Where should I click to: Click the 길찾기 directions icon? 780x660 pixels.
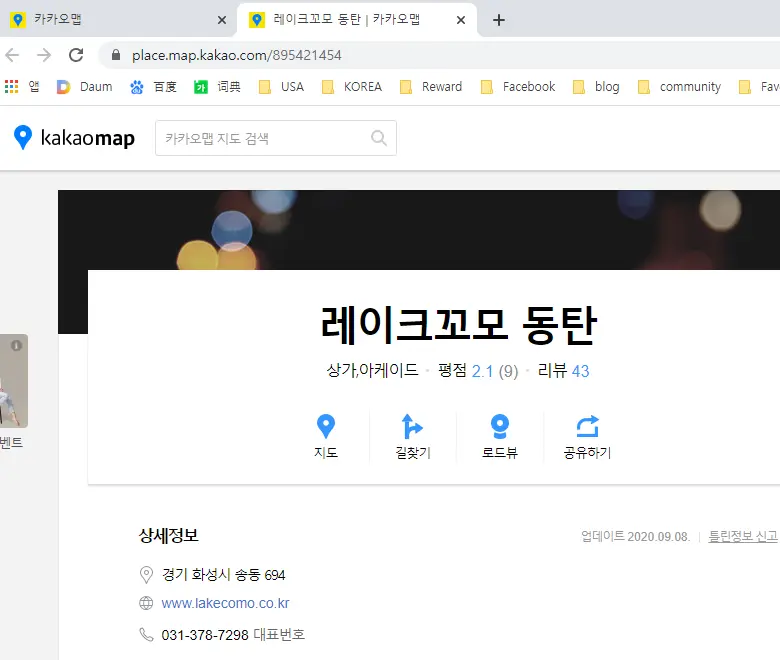point(412,427)
